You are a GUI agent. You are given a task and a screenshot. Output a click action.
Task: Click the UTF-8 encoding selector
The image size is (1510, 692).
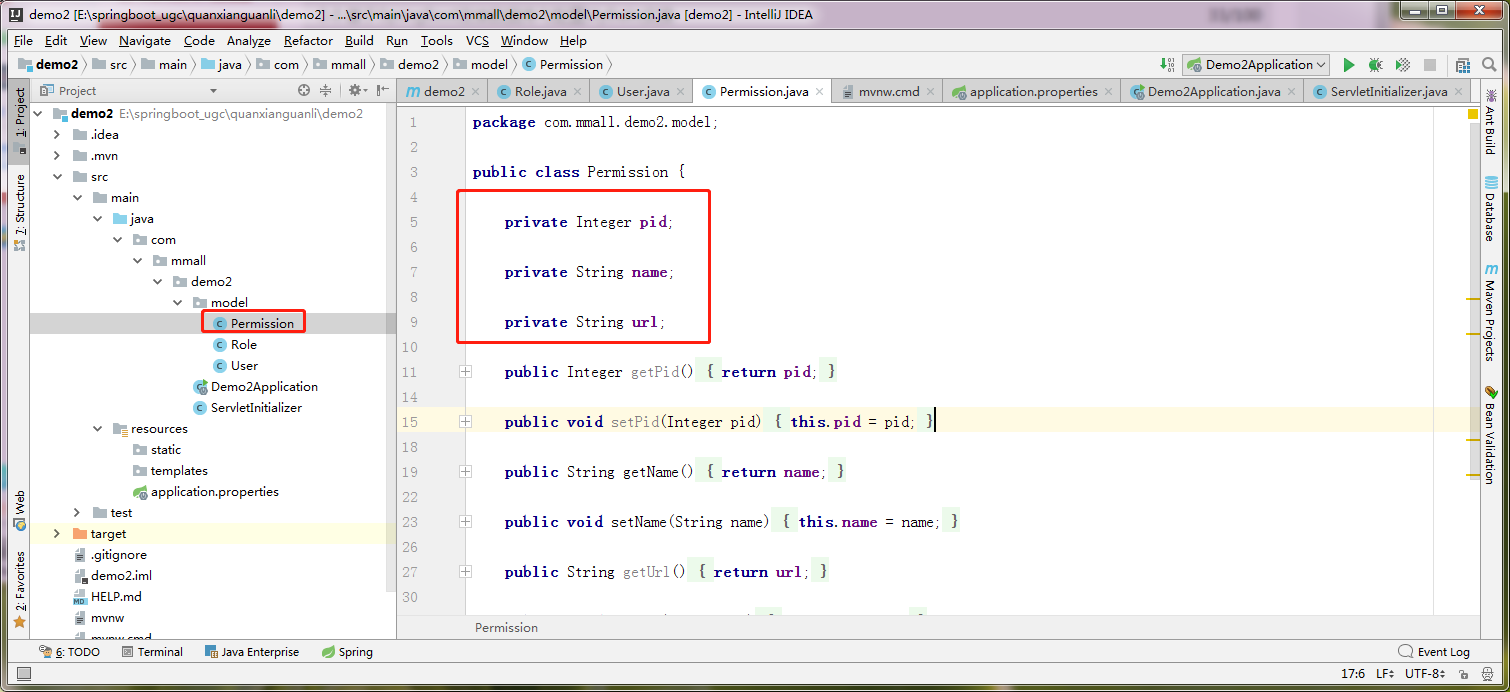tap(1426, 674)
